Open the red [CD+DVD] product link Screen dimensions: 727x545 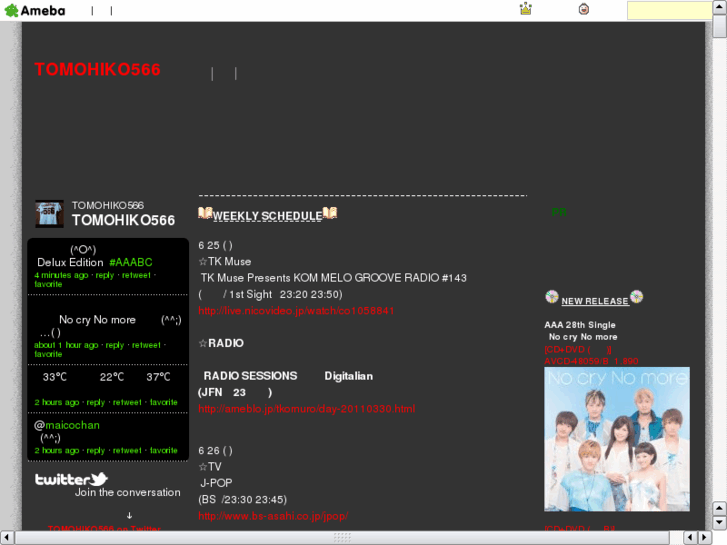point(578,349)
